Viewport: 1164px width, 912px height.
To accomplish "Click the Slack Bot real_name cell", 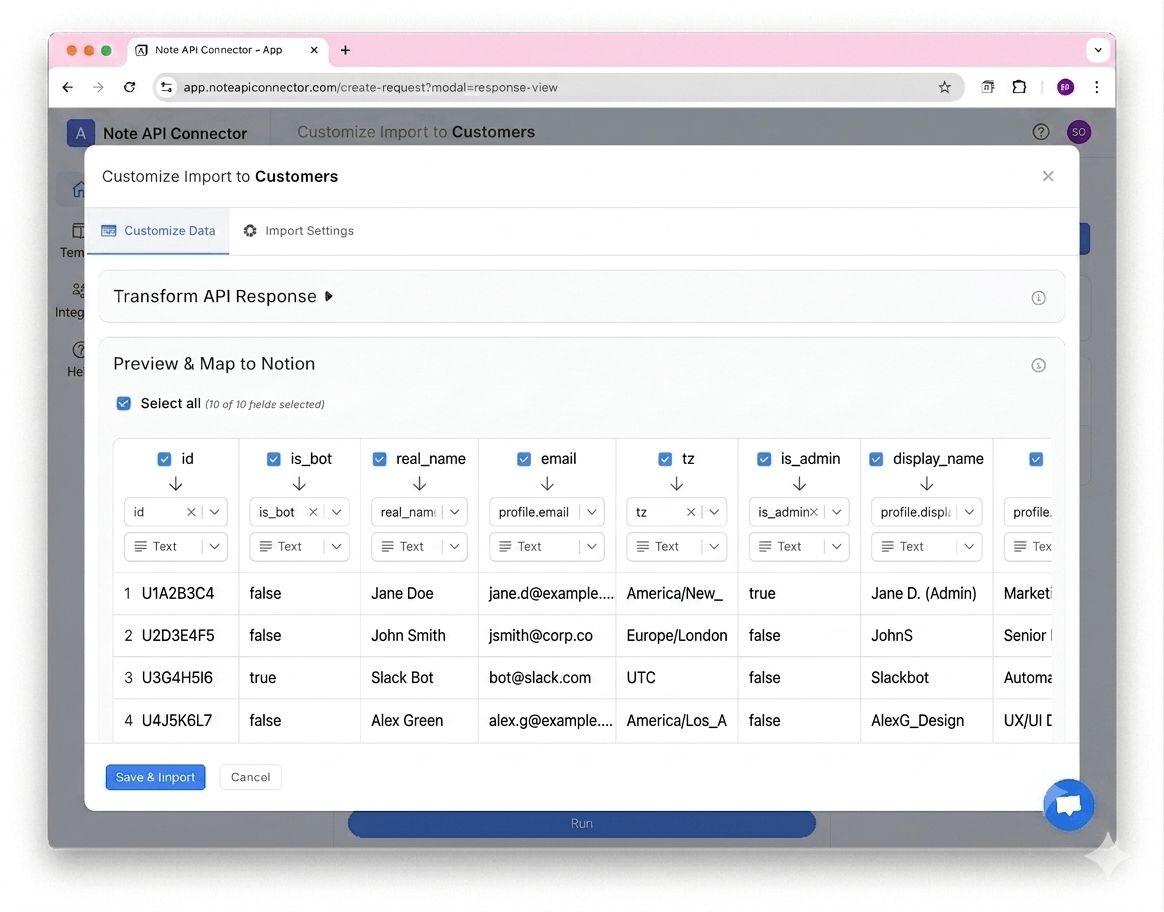I will (402, 678).
